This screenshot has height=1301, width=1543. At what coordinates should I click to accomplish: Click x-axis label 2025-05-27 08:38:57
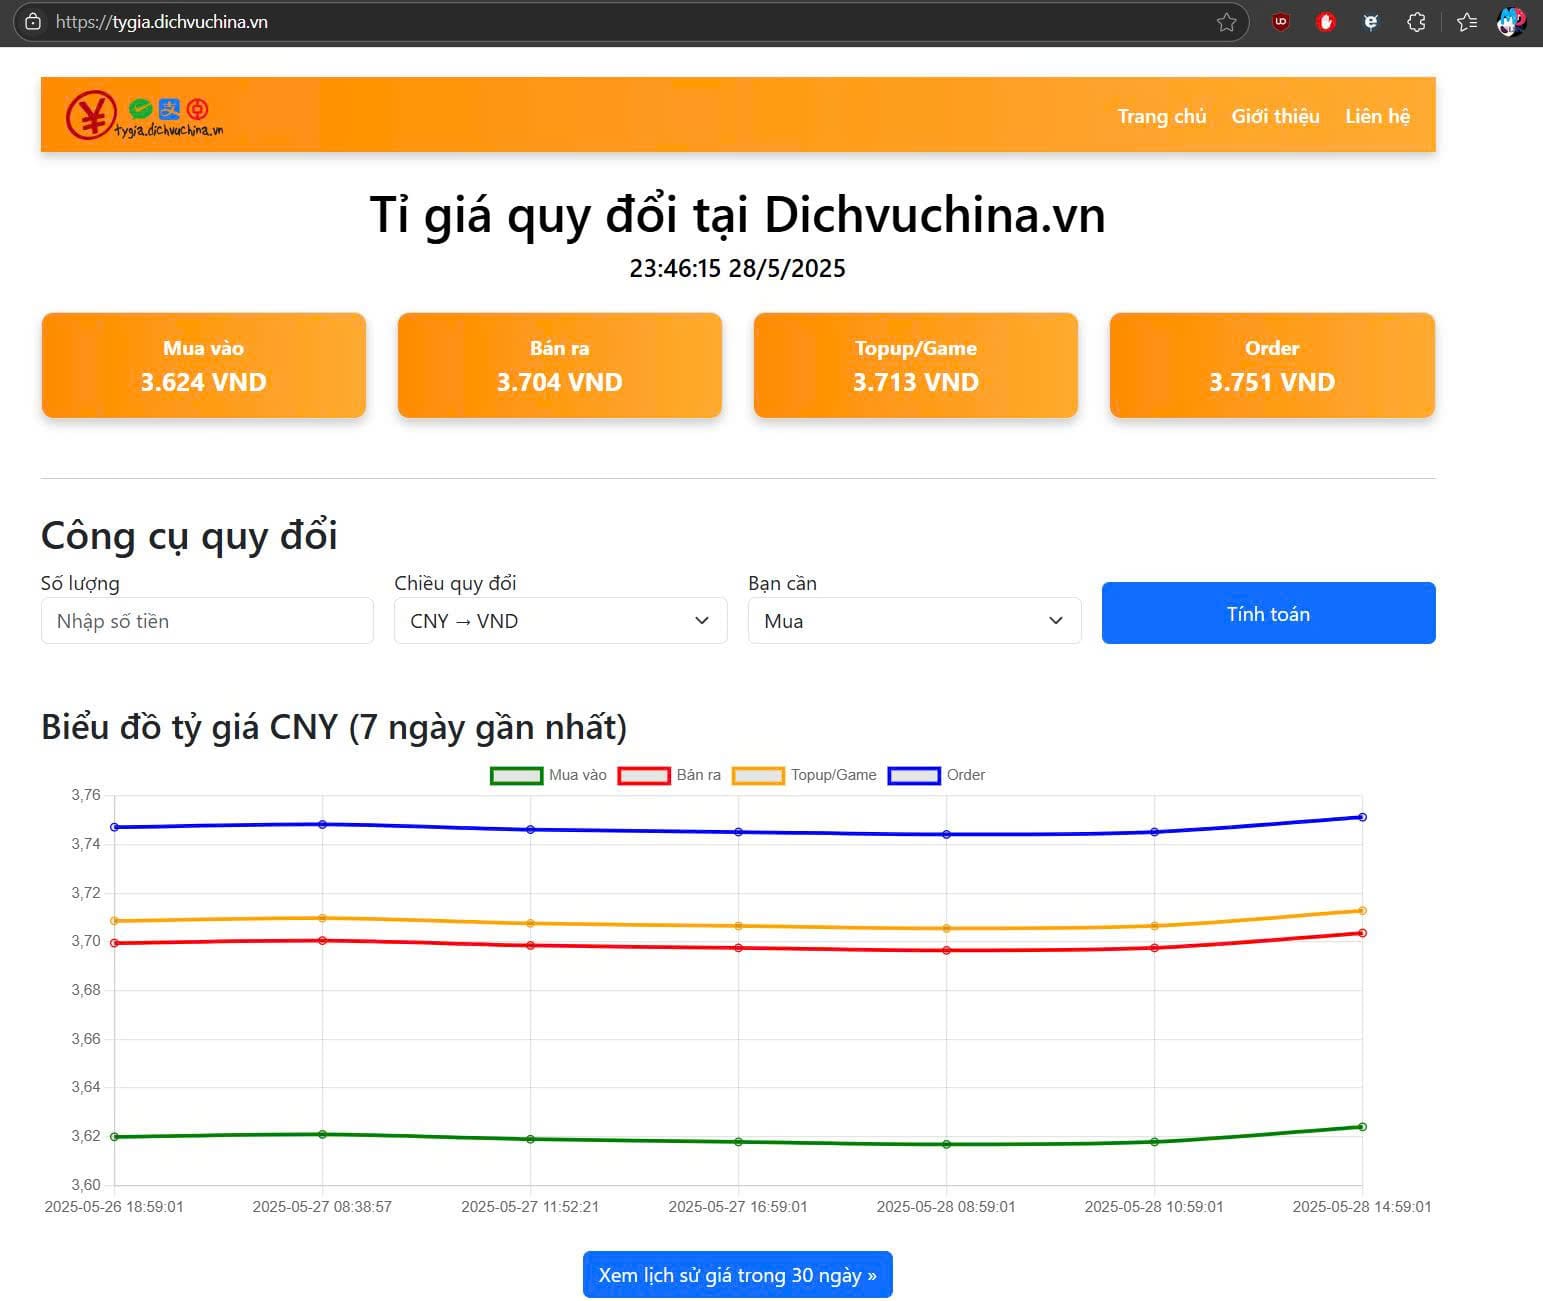click(322, 1207)
